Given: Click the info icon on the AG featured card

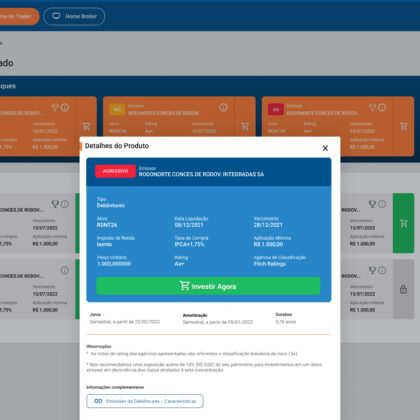Looking at the screenshot, I should click(x=382, y=107).
